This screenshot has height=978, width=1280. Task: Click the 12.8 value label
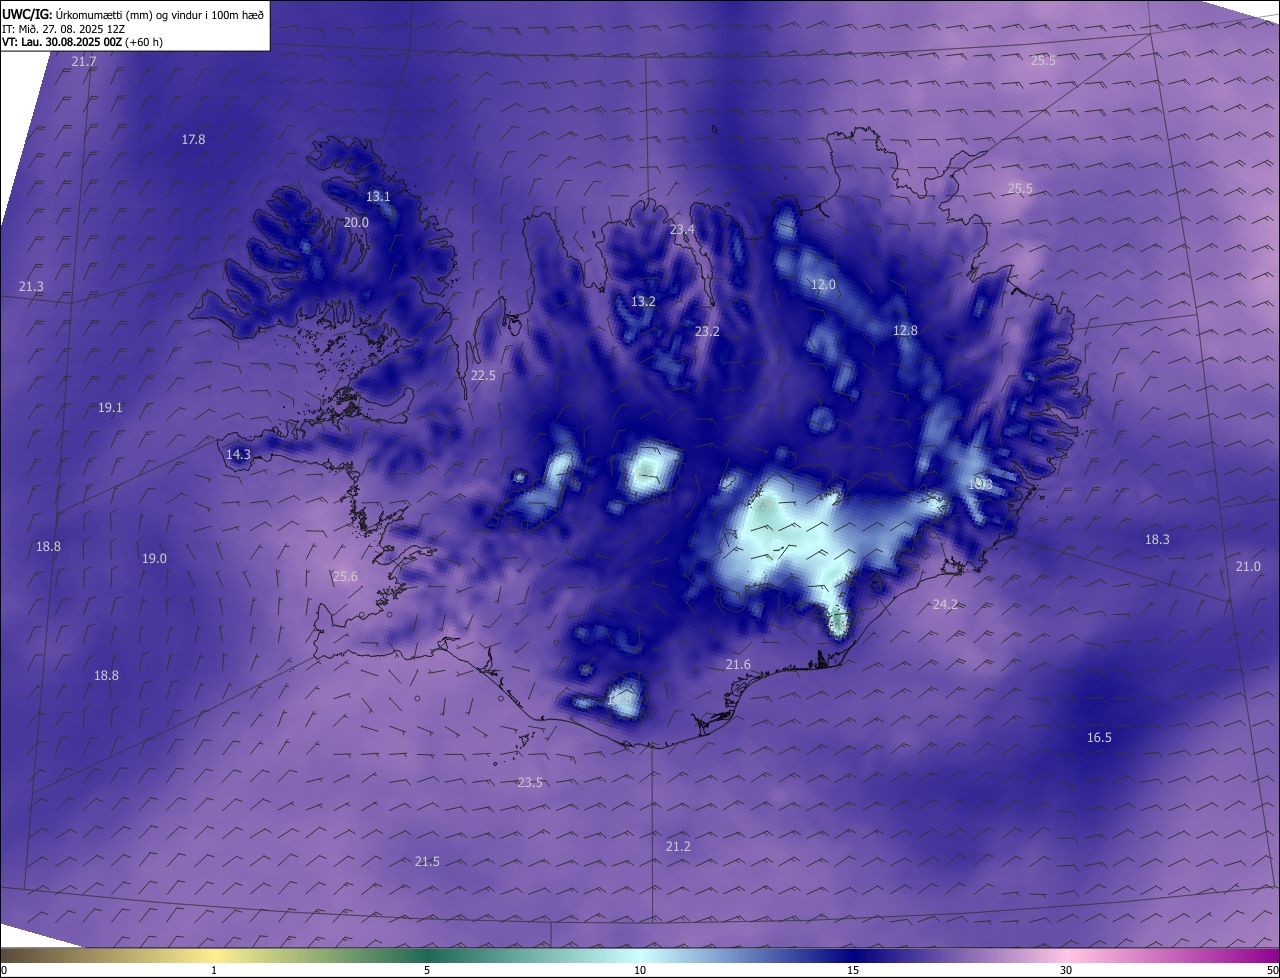click(905, 331)
